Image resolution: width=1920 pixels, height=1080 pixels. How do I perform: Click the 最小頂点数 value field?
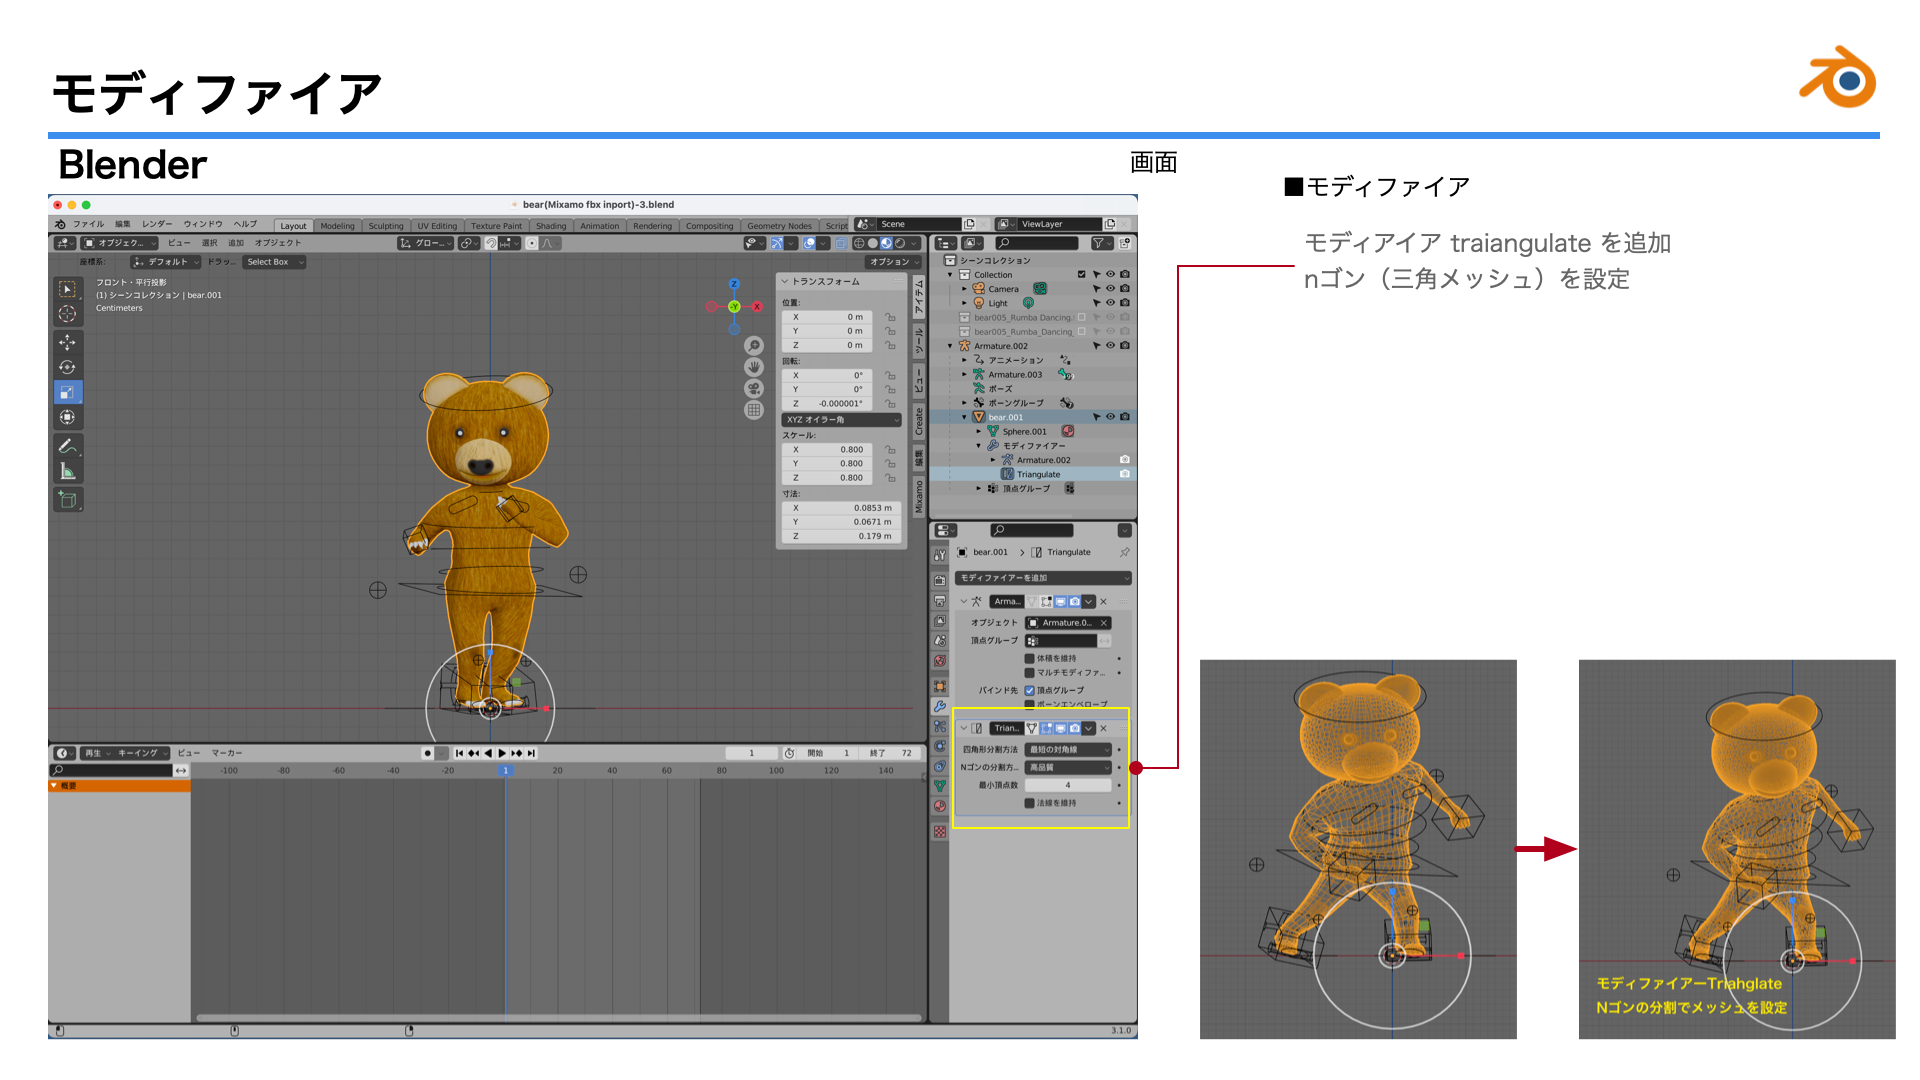(1068, 785)
